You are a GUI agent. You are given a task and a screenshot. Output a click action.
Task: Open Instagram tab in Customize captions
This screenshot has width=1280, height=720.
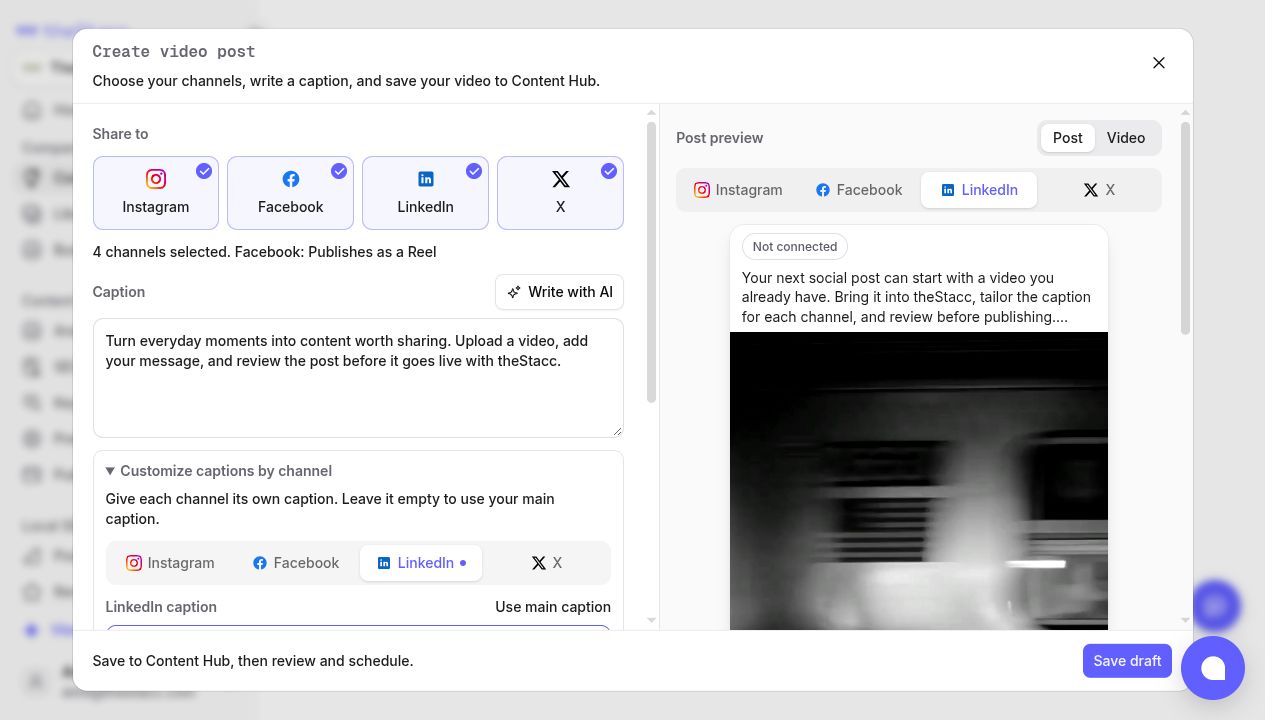pos(170,563)
